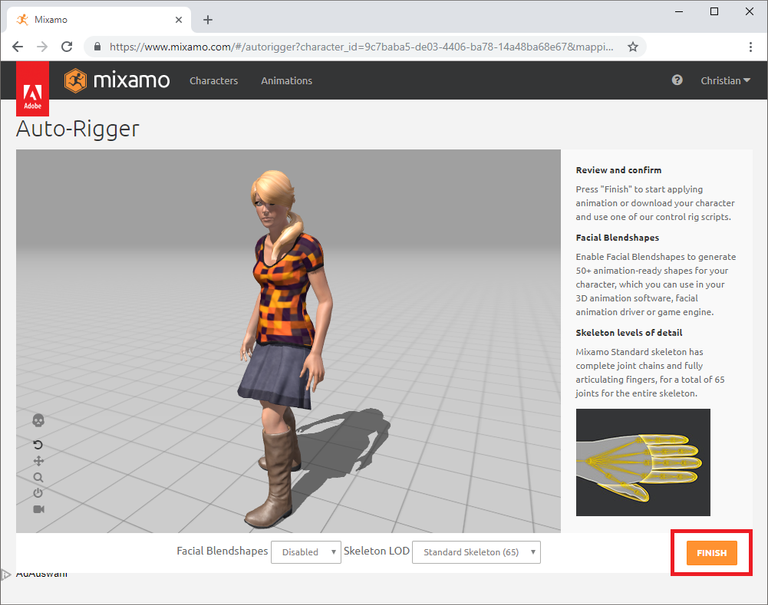Click the orange Finish button
The height and width of the screenshot is (605, 768).
pyautogui.click(x=712, y=553)
